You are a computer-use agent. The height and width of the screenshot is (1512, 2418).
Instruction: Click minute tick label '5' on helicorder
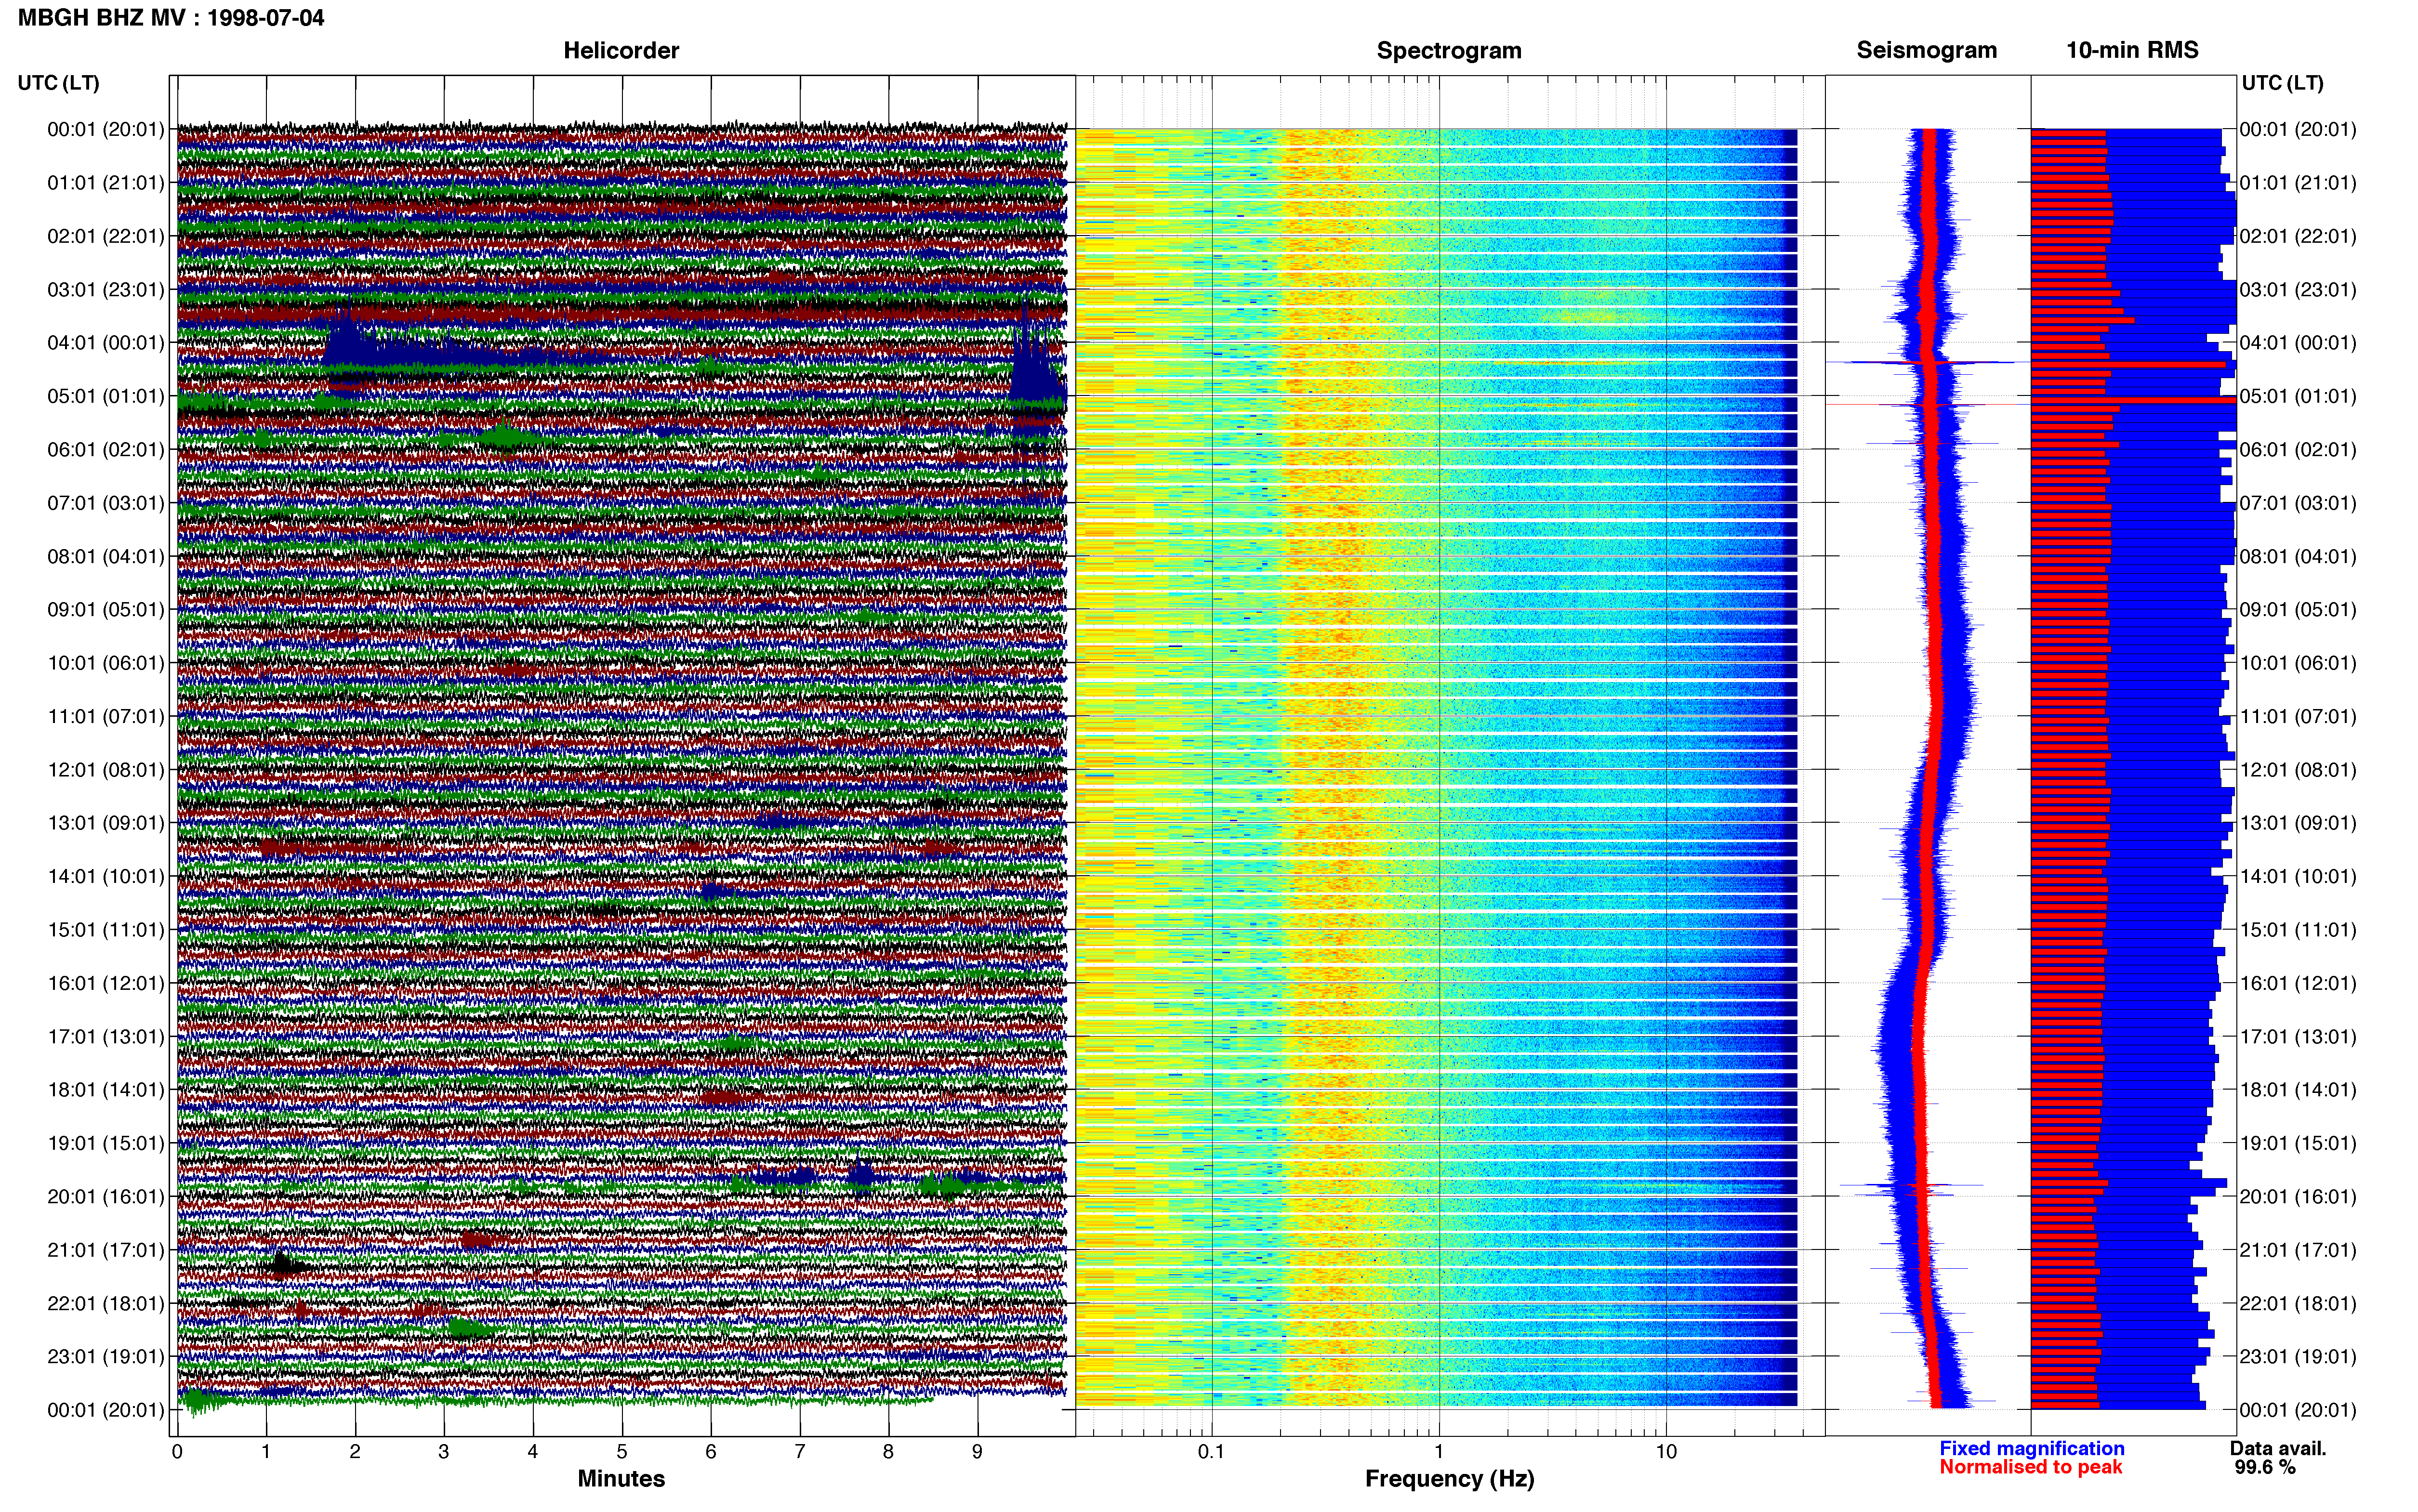[622, 1452]
